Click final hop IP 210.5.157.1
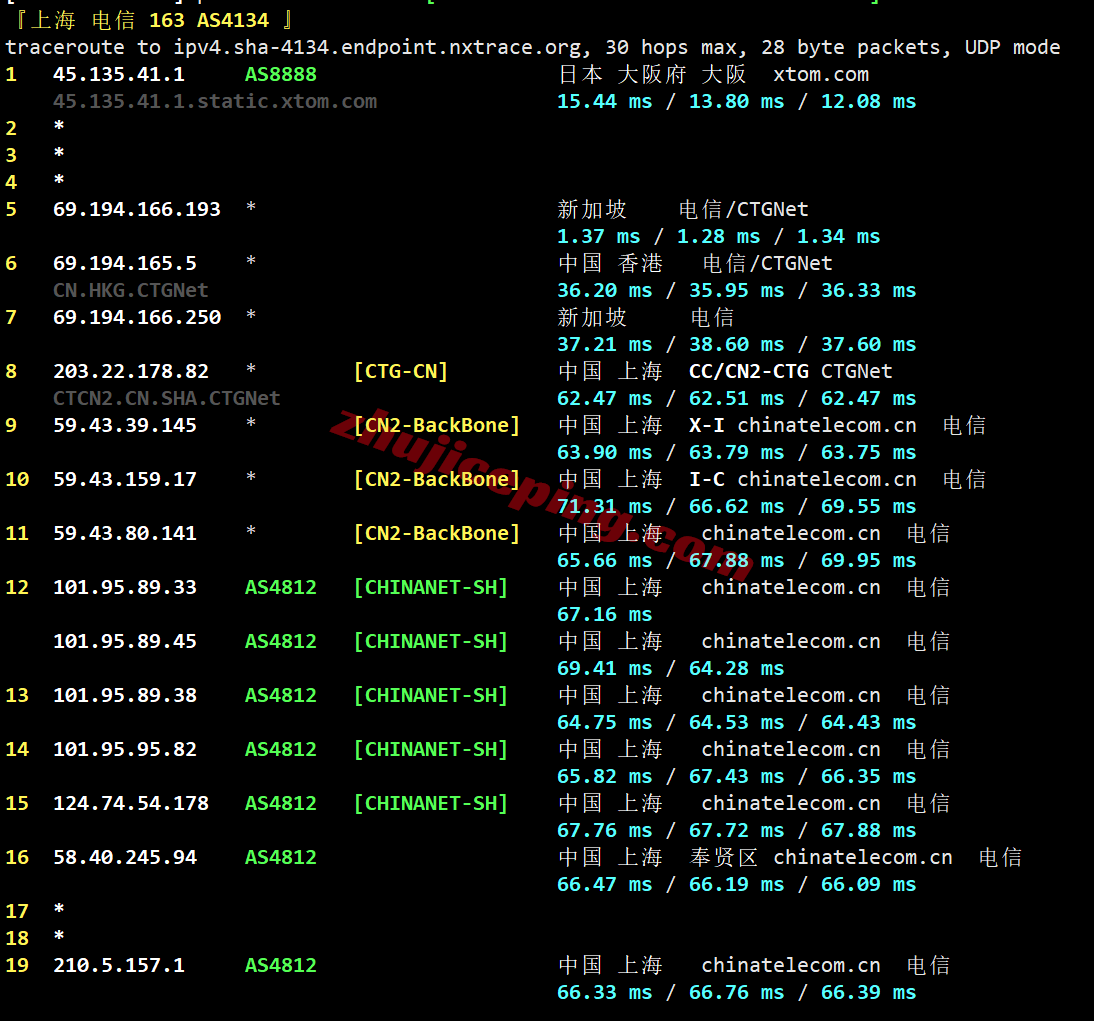This screenshot has width=1094, height=1021. (119, 965)
